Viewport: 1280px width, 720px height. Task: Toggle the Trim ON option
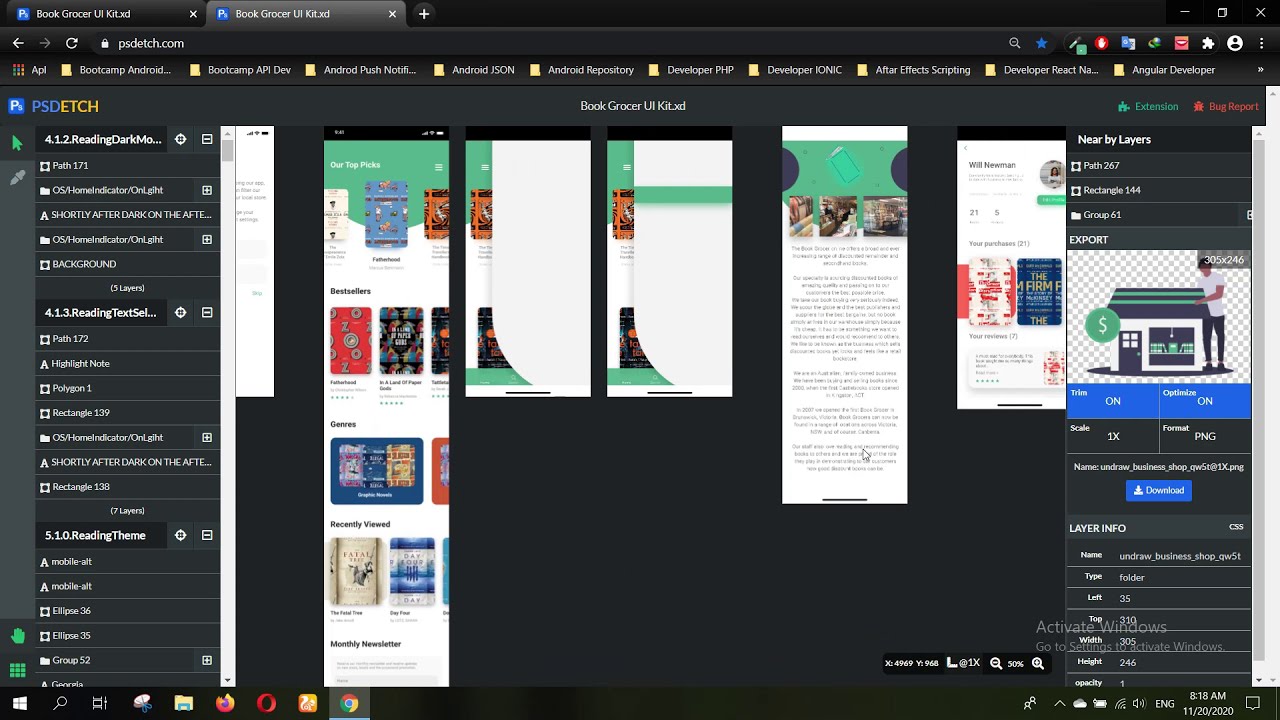click(x=1112, y=400)
